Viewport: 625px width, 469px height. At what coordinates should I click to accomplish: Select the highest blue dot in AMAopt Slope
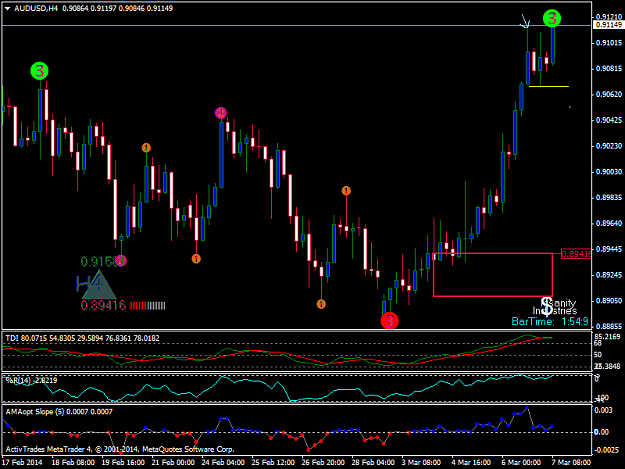(527, 408)
